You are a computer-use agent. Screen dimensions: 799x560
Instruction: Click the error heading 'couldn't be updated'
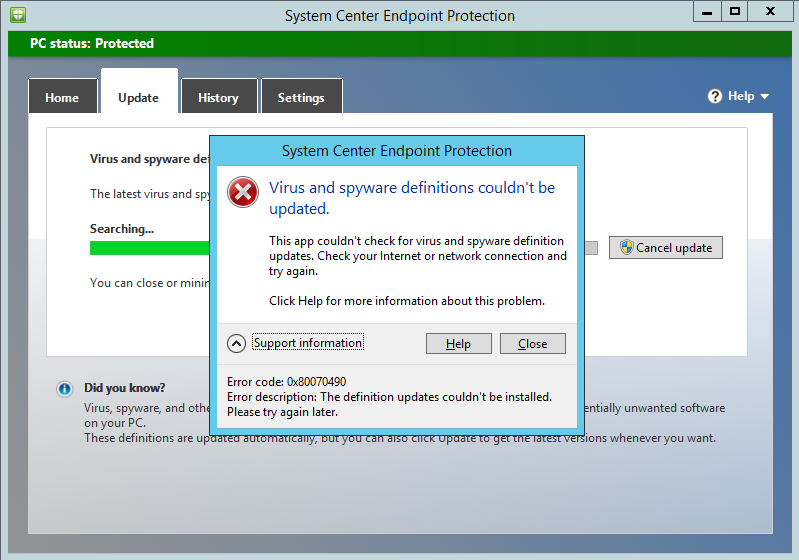412,198
